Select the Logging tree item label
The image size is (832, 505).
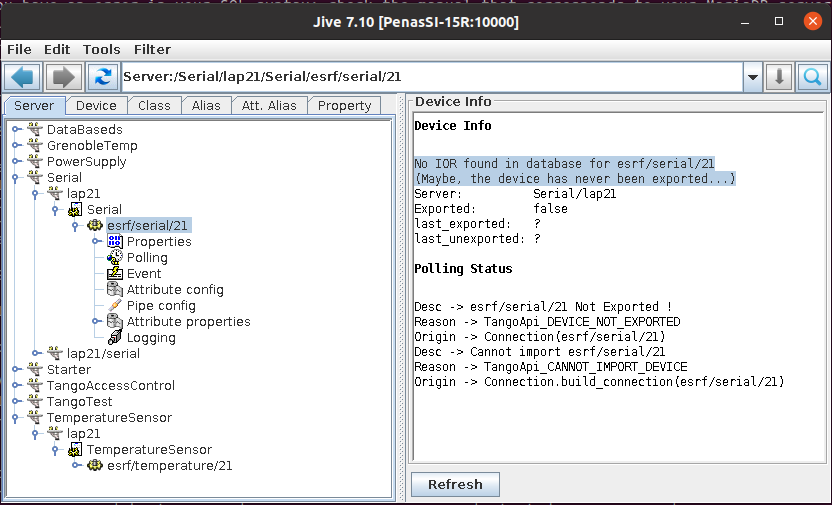[151, 337]
